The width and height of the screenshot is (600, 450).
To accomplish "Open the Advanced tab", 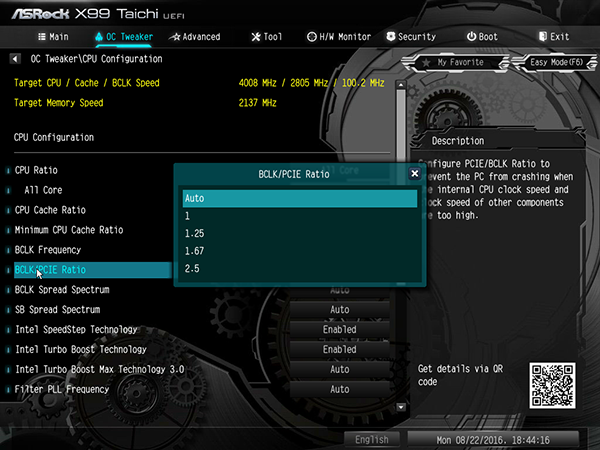I will pos(195,37).
